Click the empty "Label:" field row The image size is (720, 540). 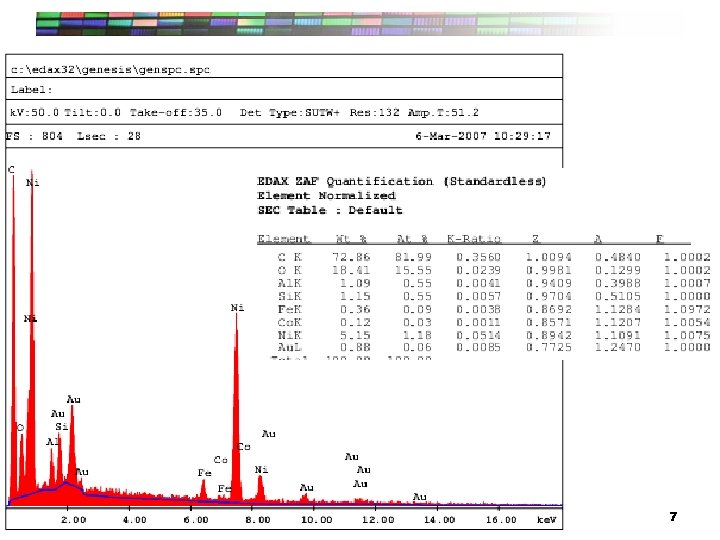(x=284, y=89)
